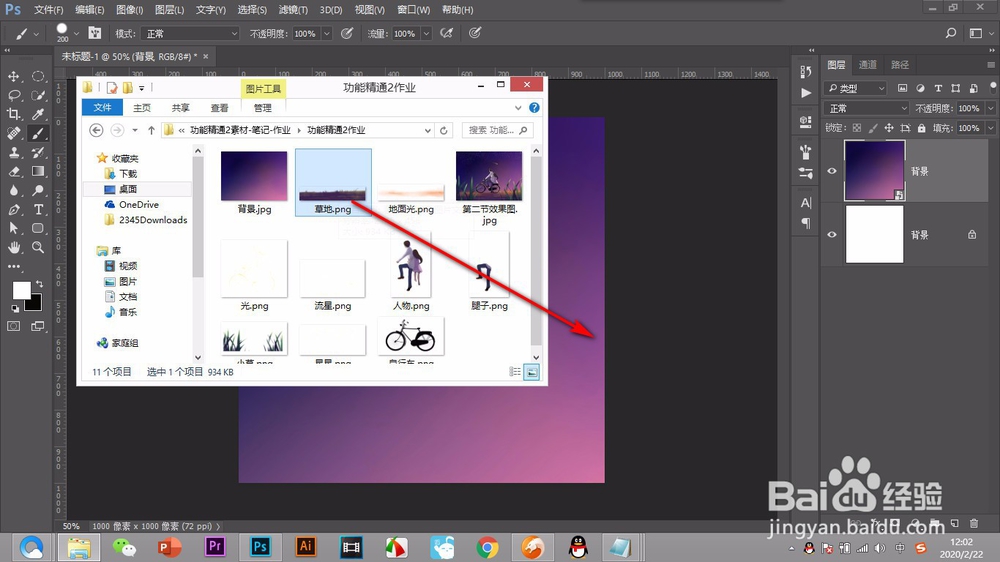Open layer 填充 fill dropdown arrow
Screen dimensions: 1000x562
pos(990,128)
